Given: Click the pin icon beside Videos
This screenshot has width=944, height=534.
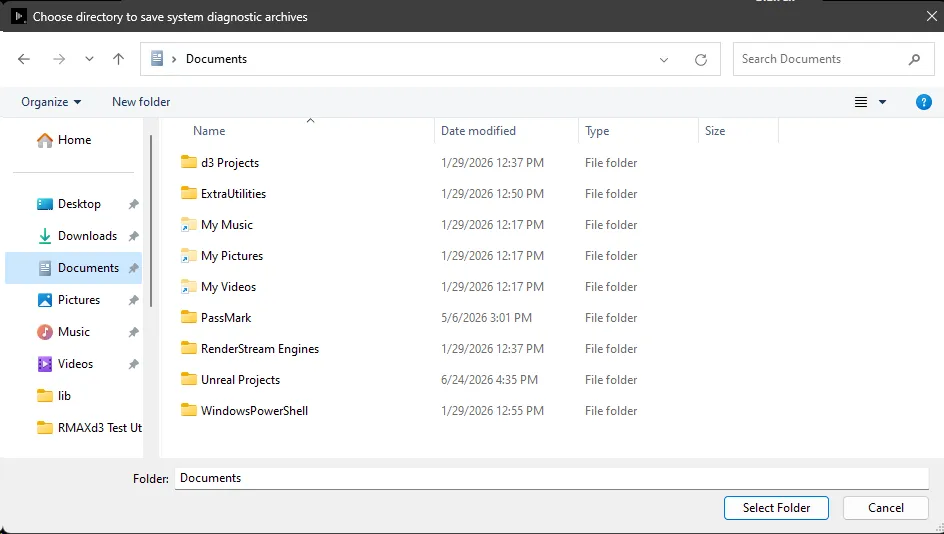Looking at the screenshot, I should 134,364.
